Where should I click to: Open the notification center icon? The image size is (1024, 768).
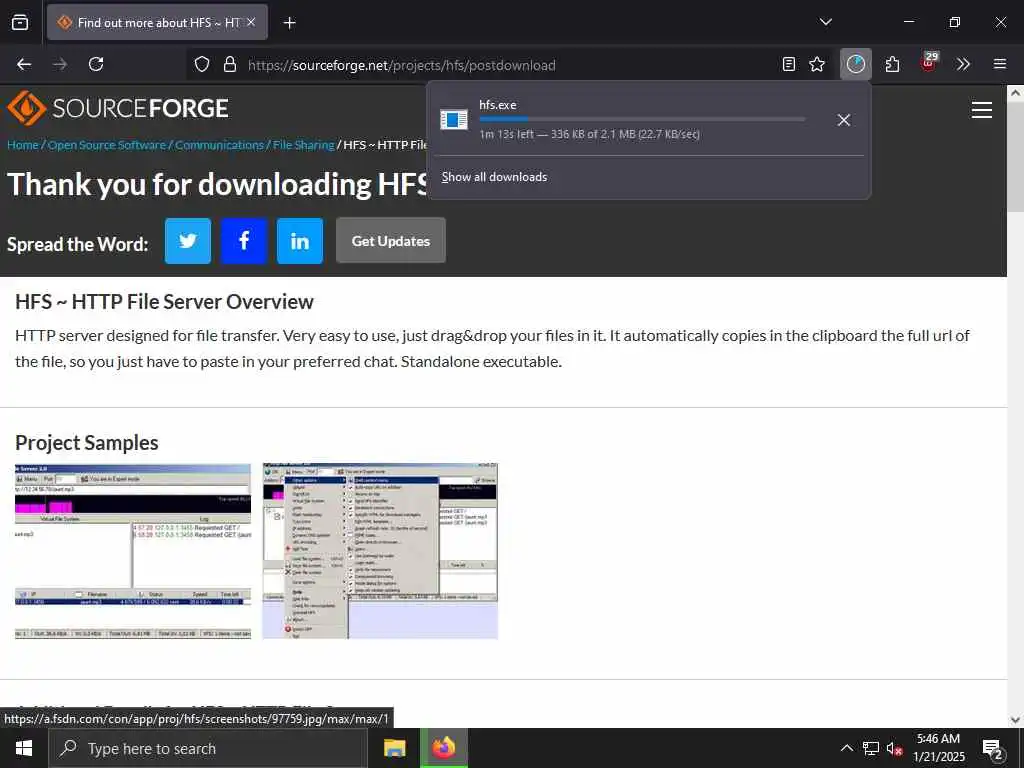[x=993, y=749]
